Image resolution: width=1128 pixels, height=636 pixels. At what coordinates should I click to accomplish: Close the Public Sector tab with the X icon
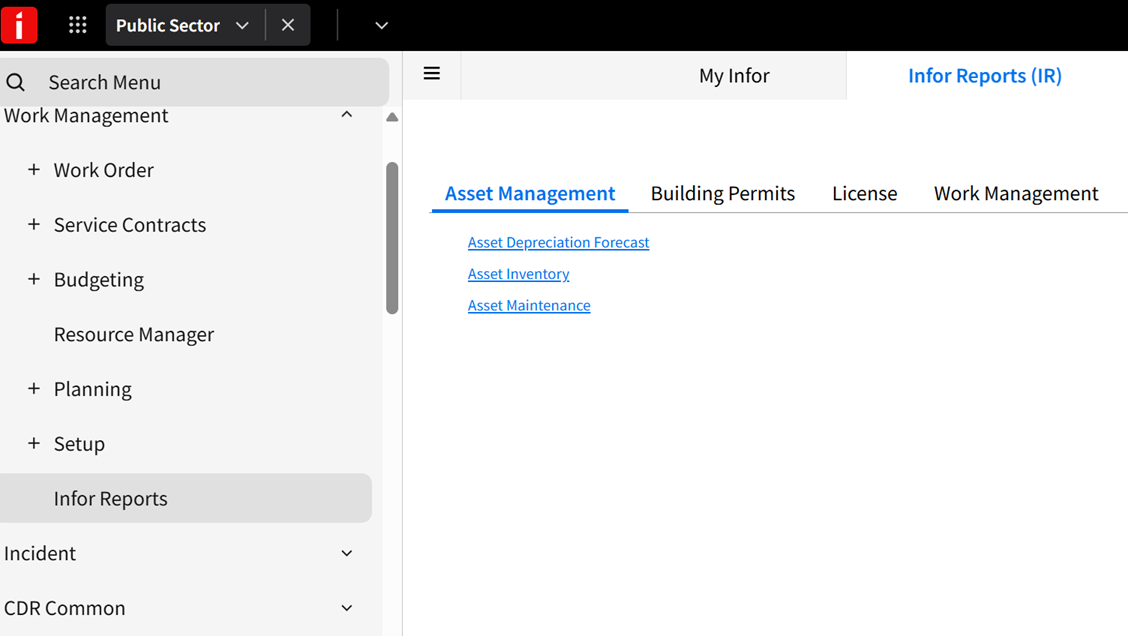coord(288,24)
